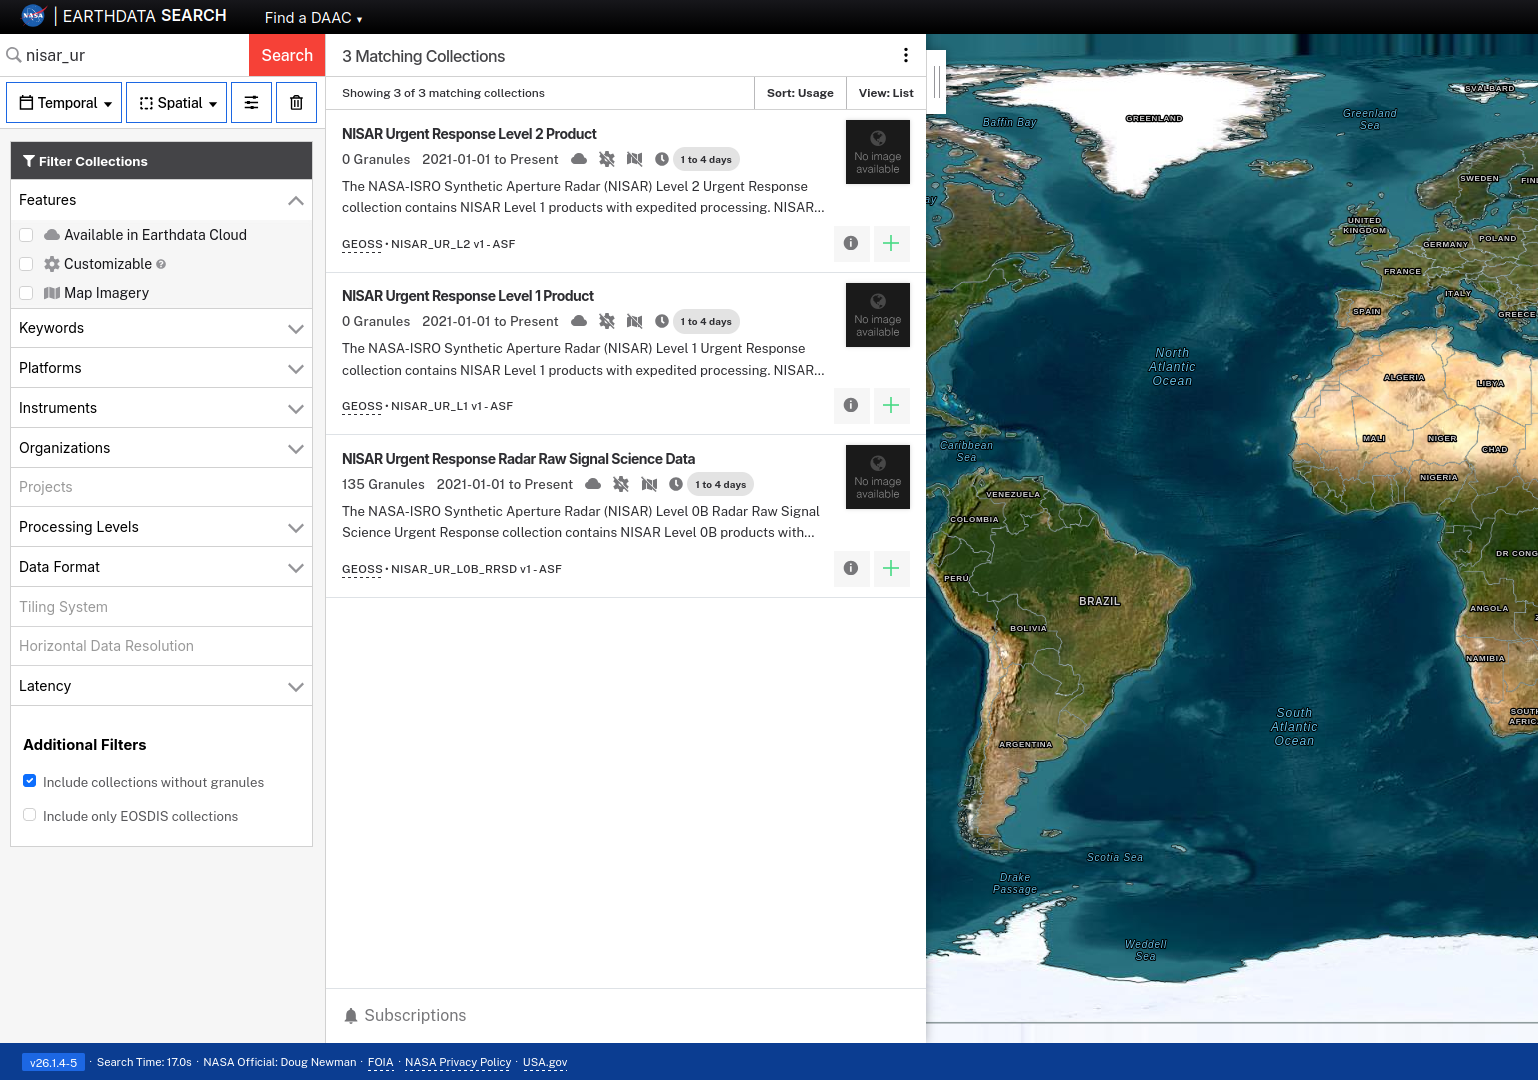This screenshot has width=1538, height=1080.
Task: Expand the Latency filter section
Action: point(161,686)
